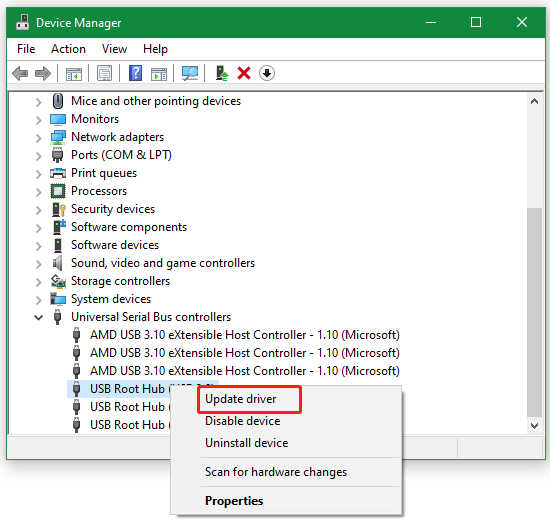Click the Show/Hide Action Pane toolbar icon
This screenshot has width=550, height=522.
point(159,74)
